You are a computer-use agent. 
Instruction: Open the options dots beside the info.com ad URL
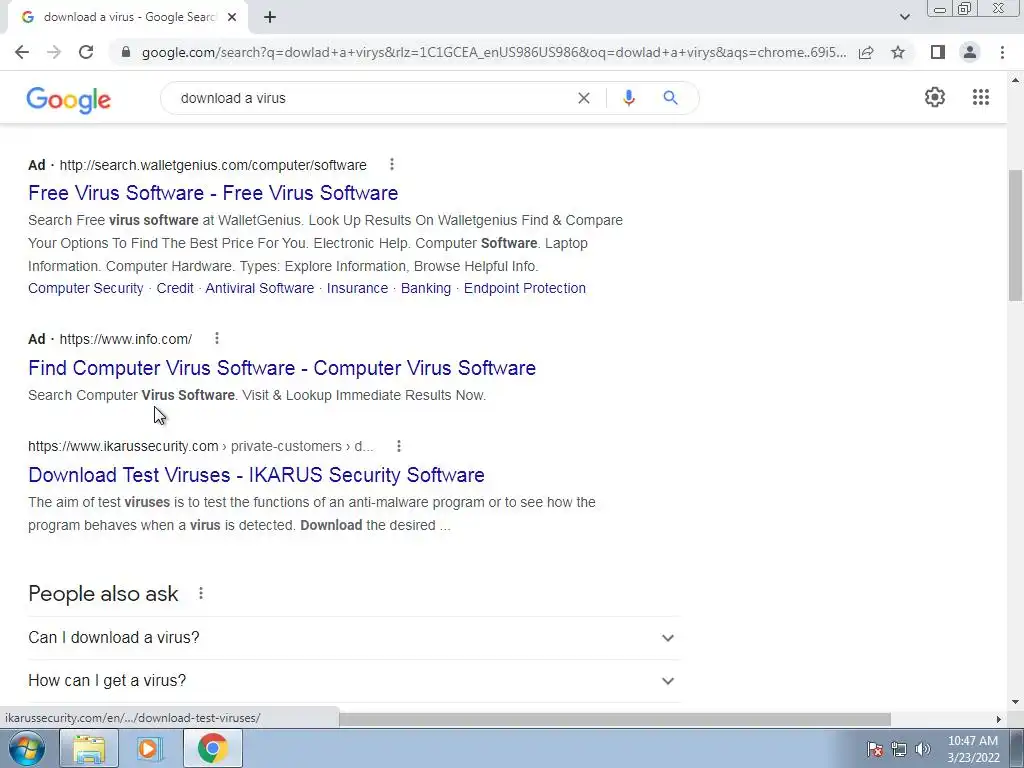[217, 338]
